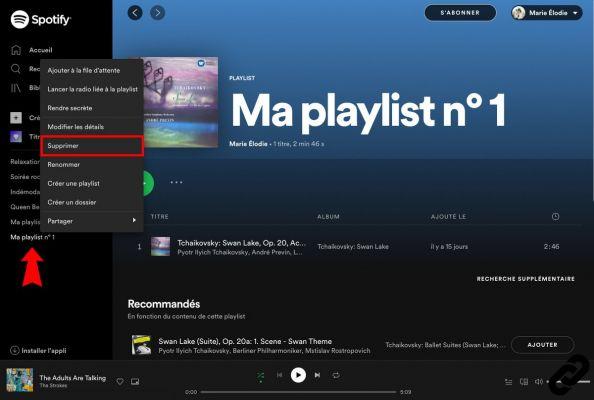Click Swan Lake (Suite), Op. 20a title

click(x=245, y=341)
